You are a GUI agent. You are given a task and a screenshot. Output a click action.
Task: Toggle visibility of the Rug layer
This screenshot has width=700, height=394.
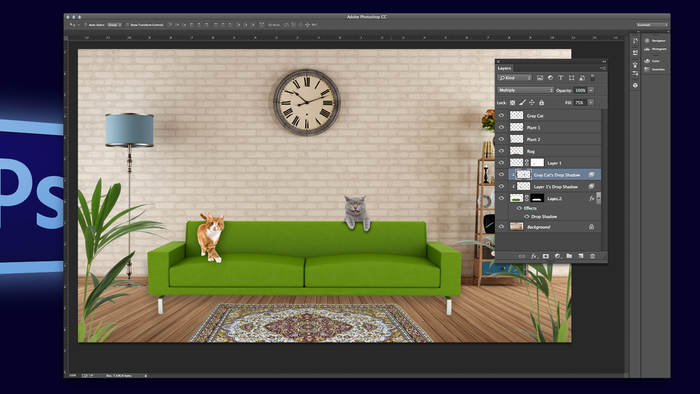coord(501,151)
